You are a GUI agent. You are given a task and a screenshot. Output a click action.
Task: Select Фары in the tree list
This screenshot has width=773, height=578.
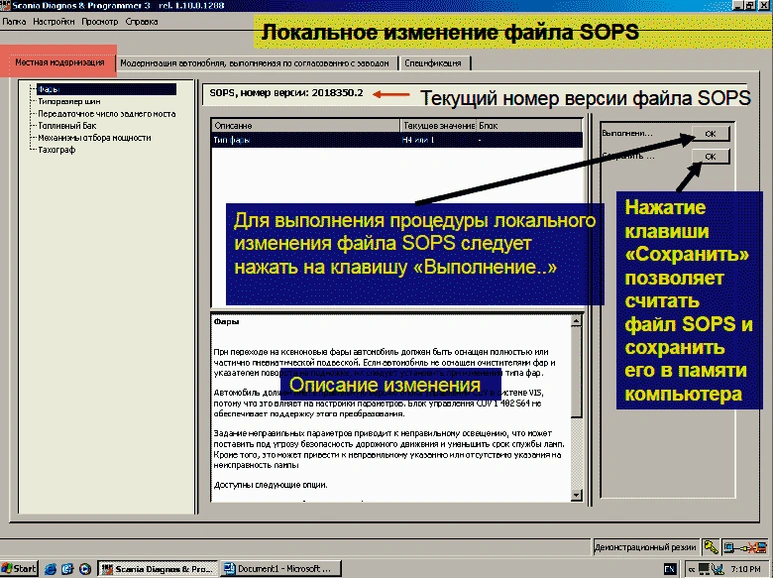pos(50,89)
